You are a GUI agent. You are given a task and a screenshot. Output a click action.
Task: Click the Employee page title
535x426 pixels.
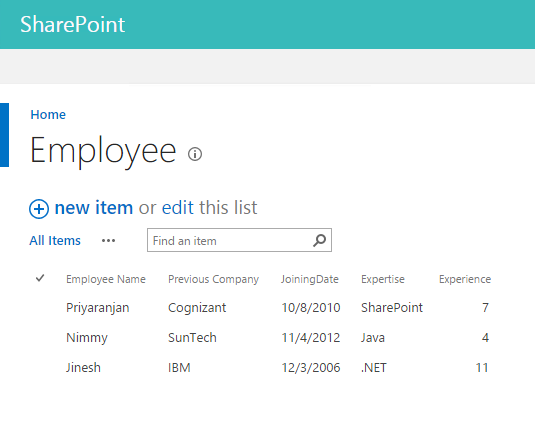(103, 151)
